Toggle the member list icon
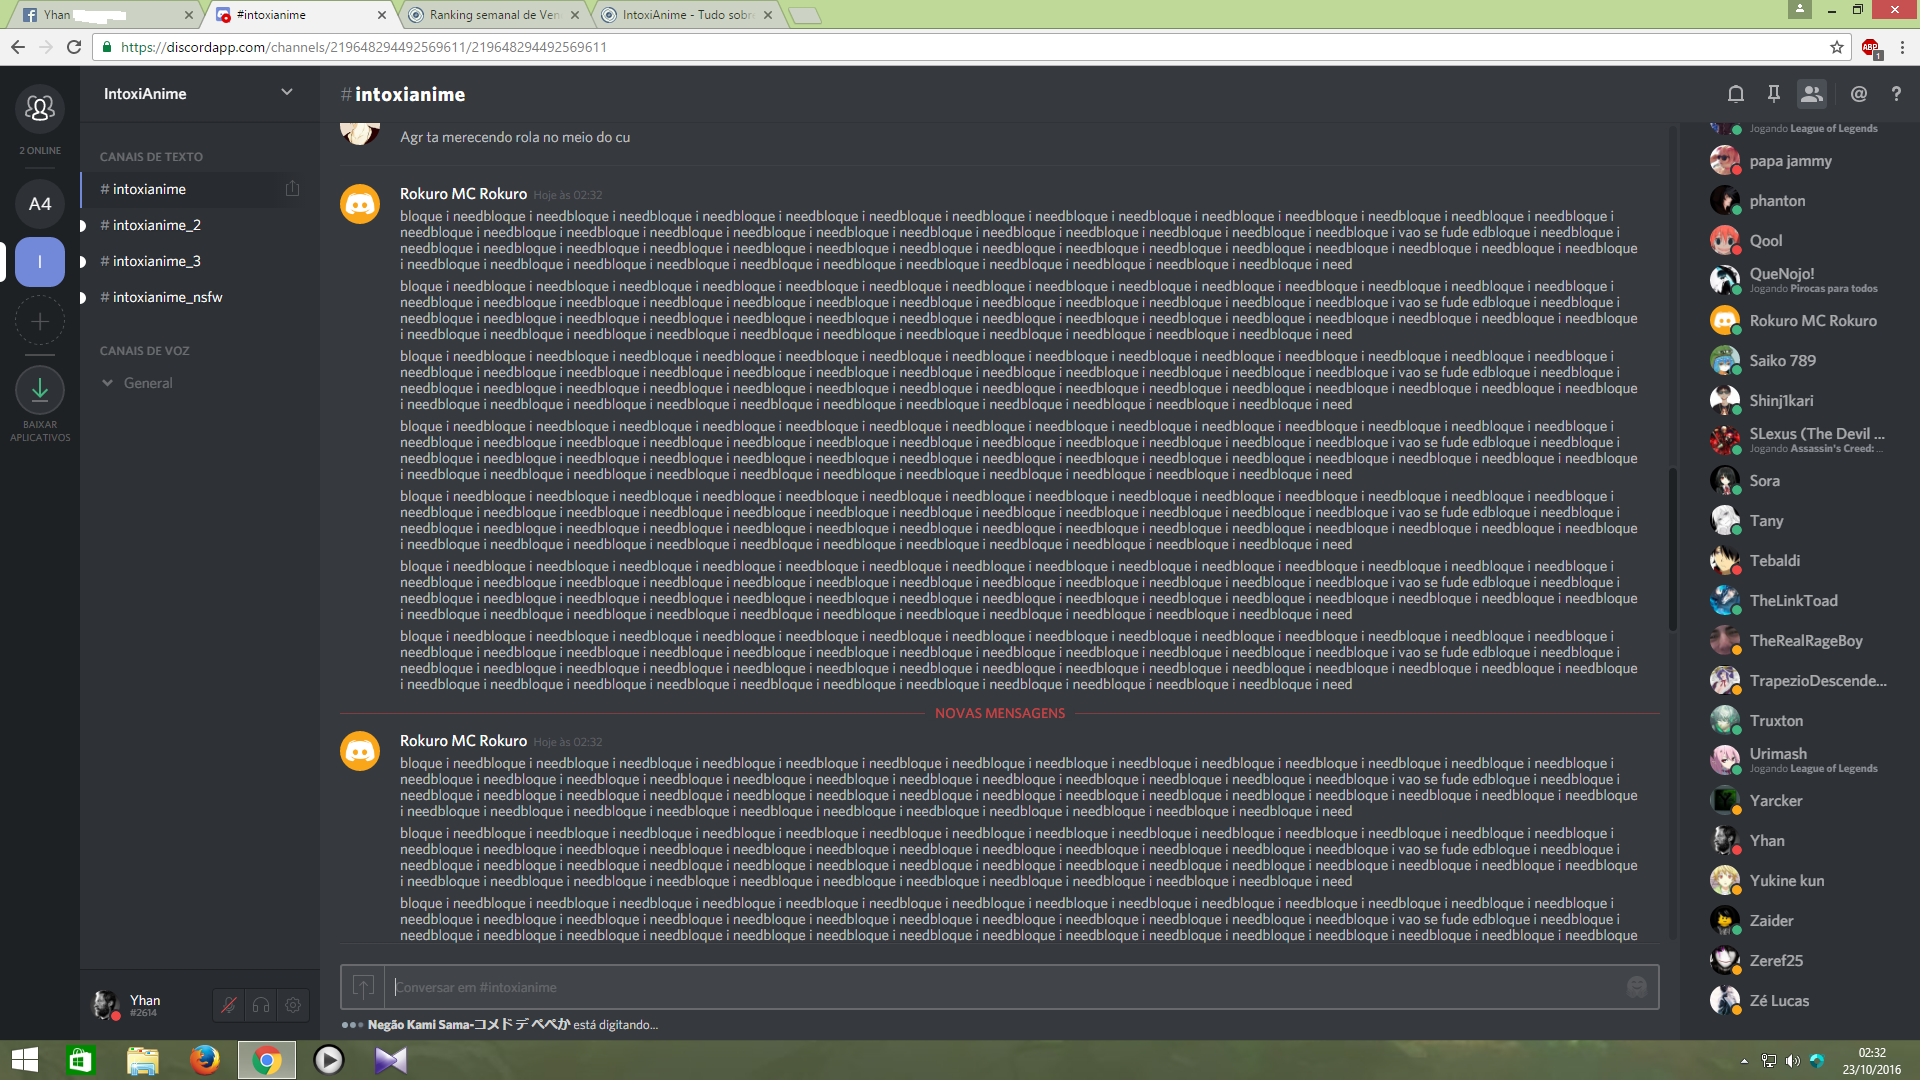Viewport: 1920px width, 1080px height. tap(1811, 94)
